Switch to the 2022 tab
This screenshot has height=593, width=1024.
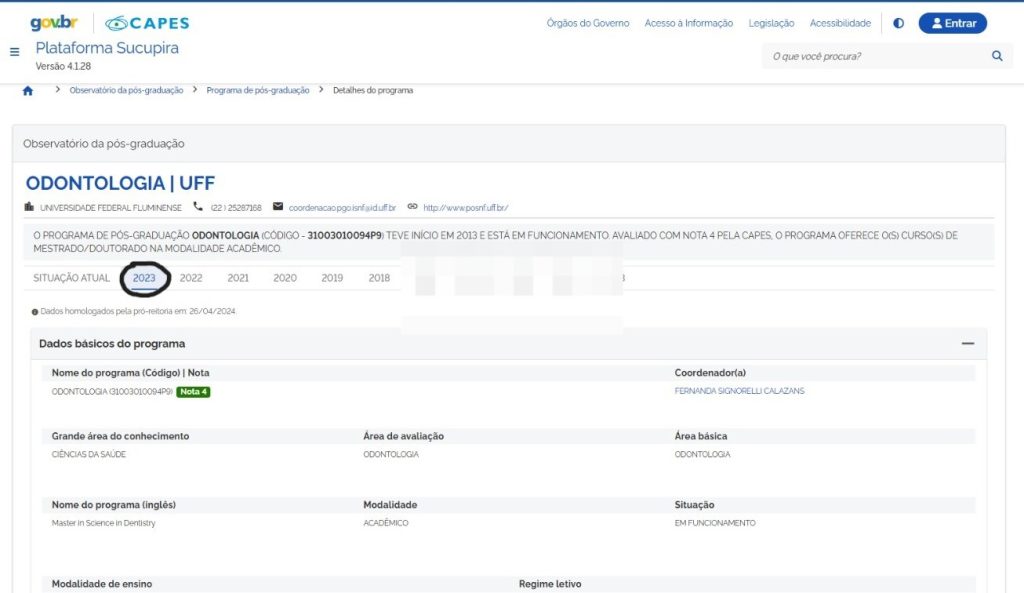click(x=191, y=278)
